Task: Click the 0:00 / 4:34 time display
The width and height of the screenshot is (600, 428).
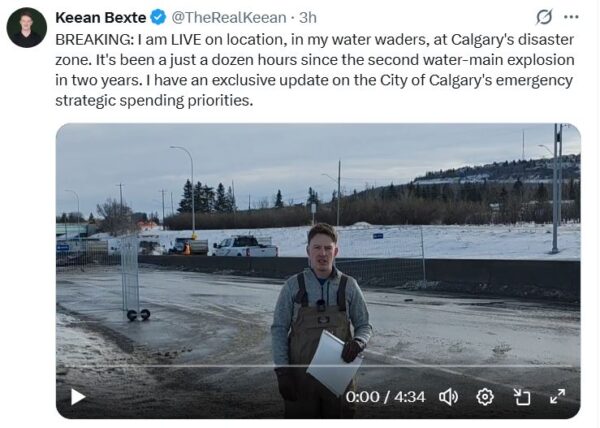Action: 386,397
